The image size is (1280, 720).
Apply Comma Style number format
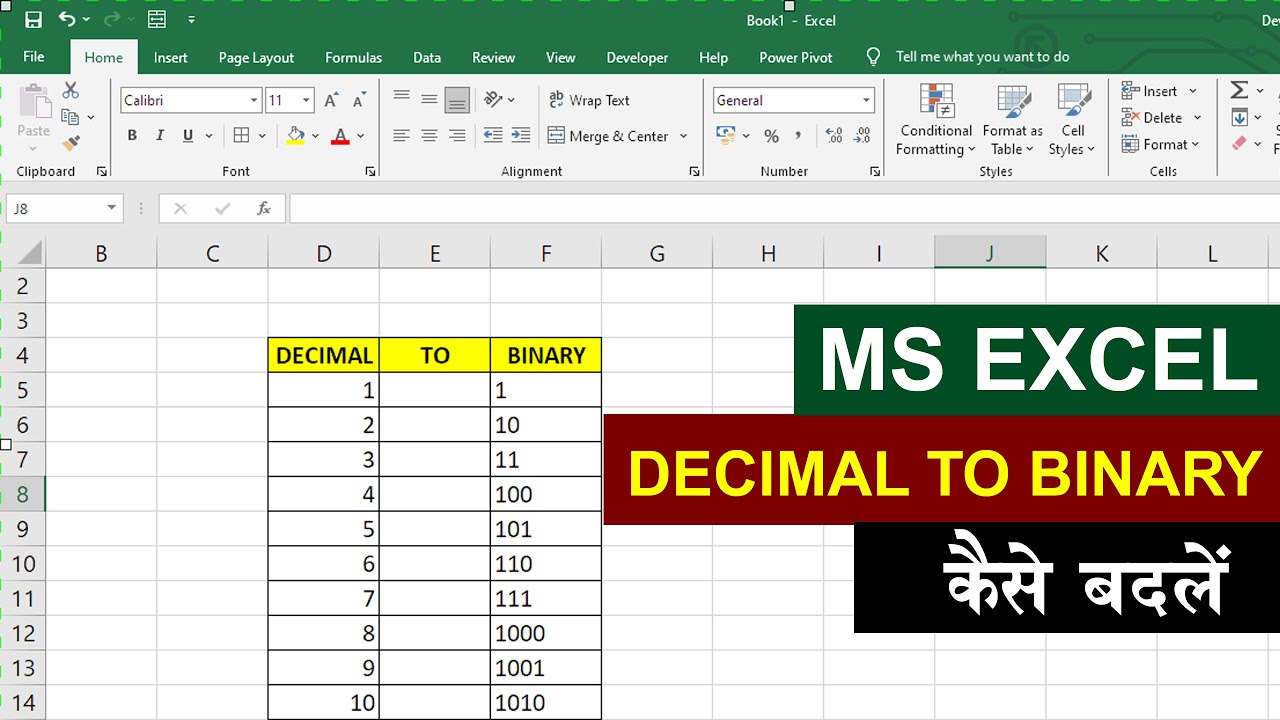pyautogui.click(x=798, y=135)
